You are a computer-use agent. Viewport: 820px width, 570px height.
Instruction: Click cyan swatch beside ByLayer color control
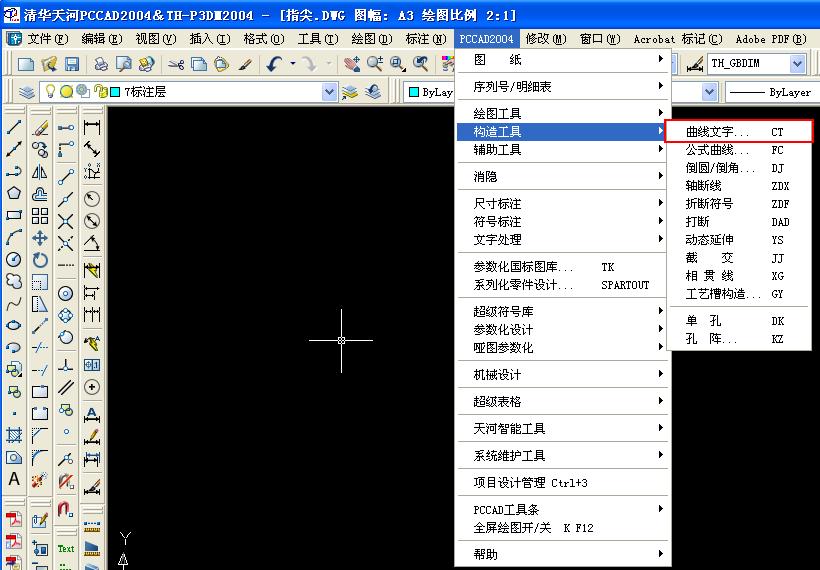pyautogui.click(x=414, y=93)
